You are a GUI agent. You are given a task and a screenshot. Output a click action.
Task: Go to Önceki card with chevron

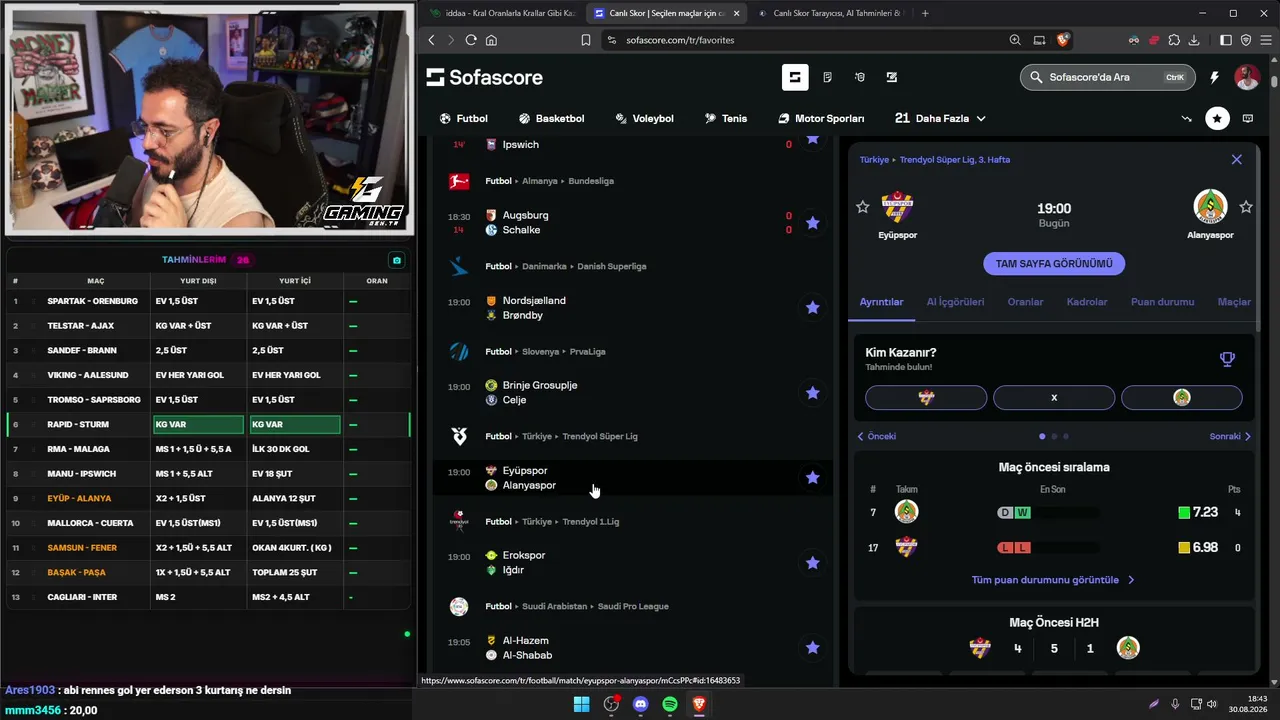876,436
